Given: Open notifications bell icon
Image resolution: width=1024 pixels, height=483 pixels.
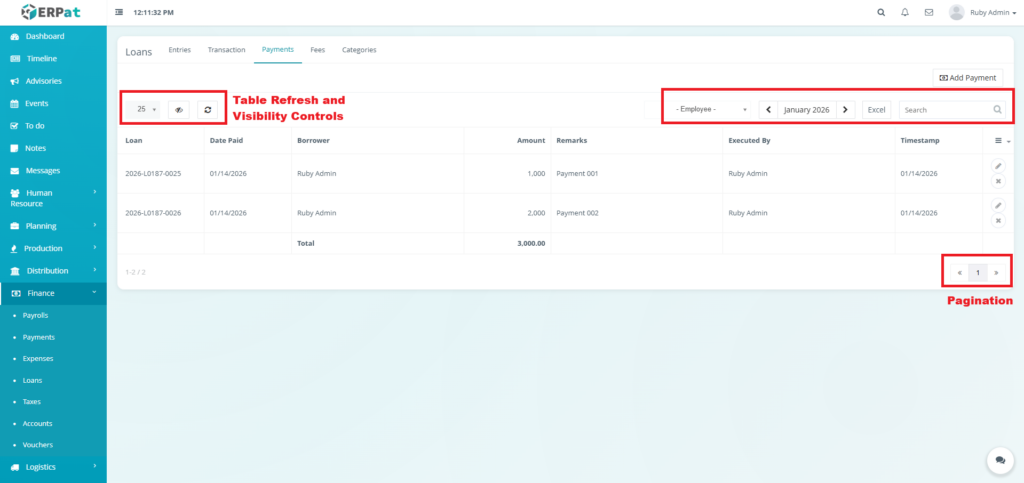Looking at the screenshot, I should (905, 13).
